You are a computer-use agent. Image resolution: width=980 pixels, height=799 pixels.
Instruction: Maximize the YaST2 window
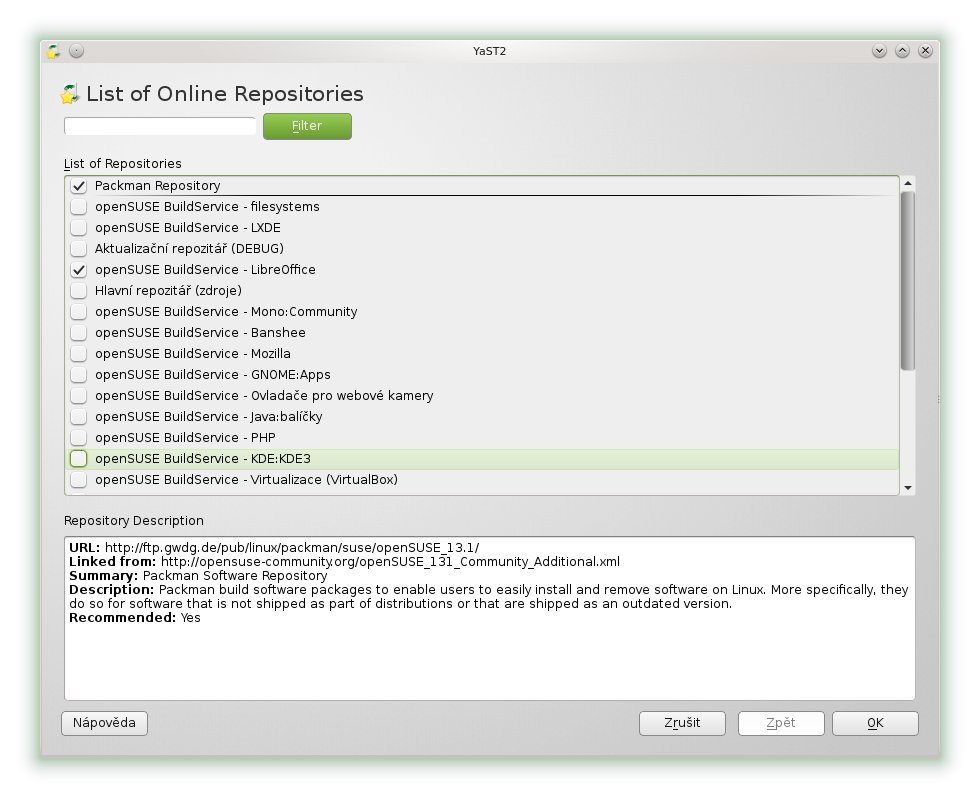point(902,51)
